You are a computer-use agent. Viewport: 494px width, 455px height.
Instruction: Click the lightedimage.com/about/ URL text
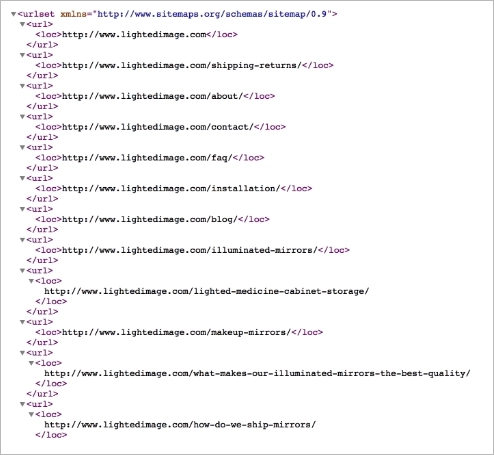pyautogui.click(x=152, y=96)
